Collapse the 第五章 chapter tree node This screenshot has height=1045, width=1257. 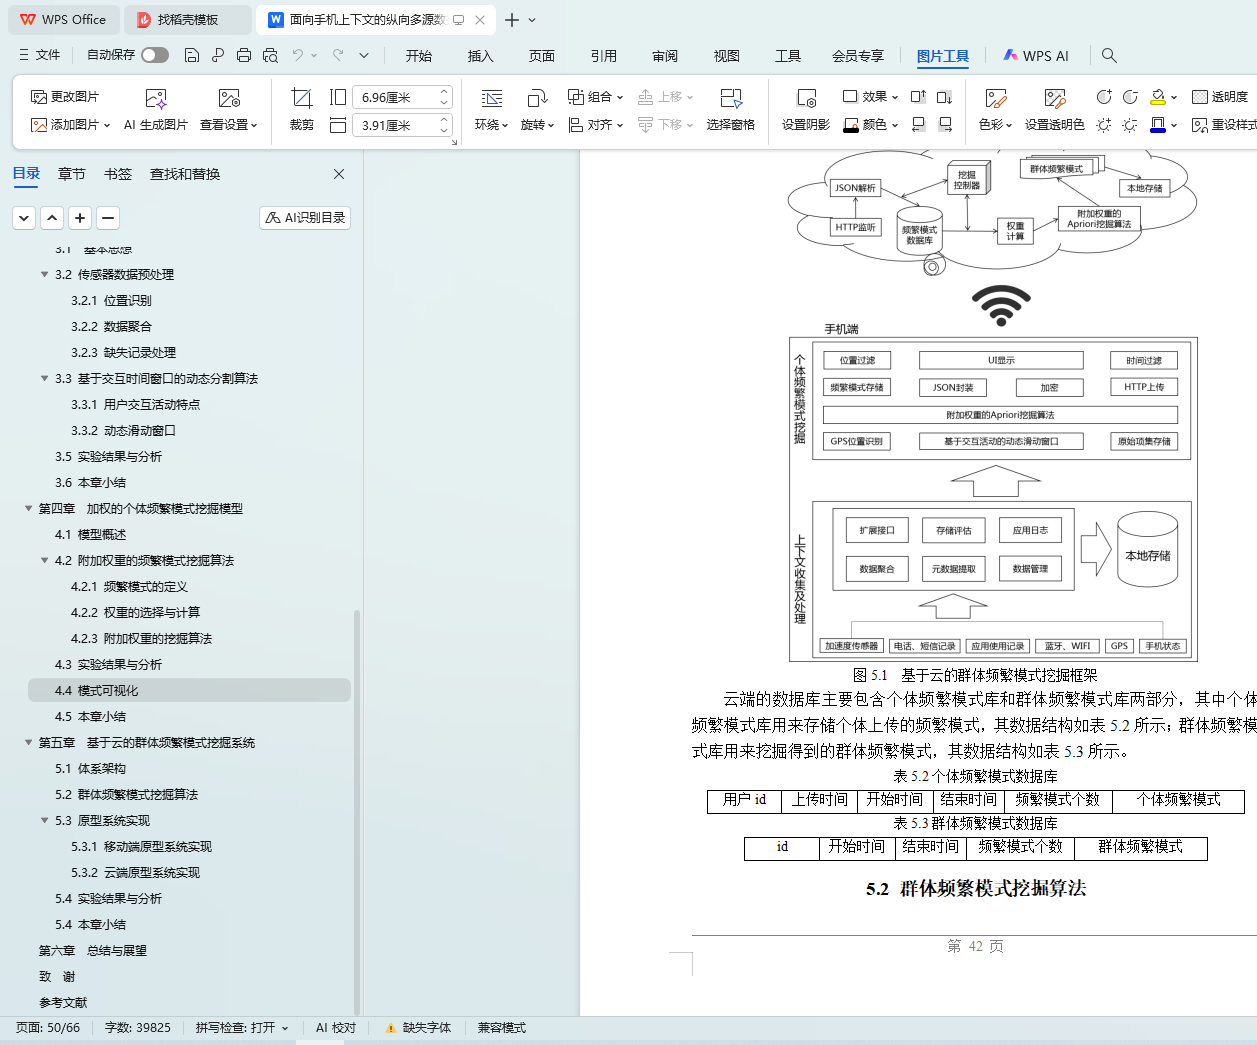point(29,743)
